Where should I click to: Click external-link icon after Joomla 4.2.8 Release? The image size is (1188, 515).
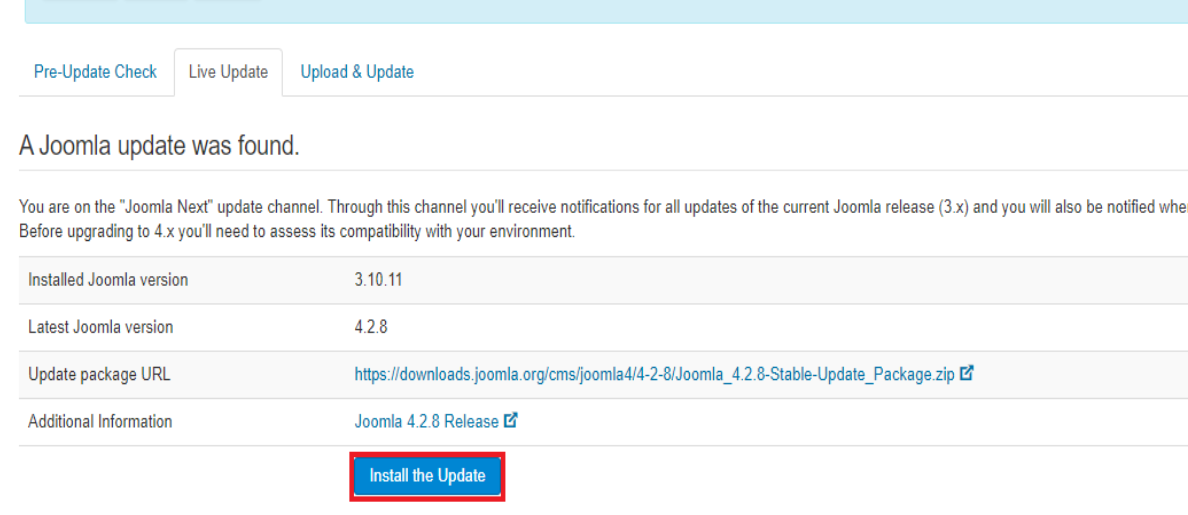[511, 420]
